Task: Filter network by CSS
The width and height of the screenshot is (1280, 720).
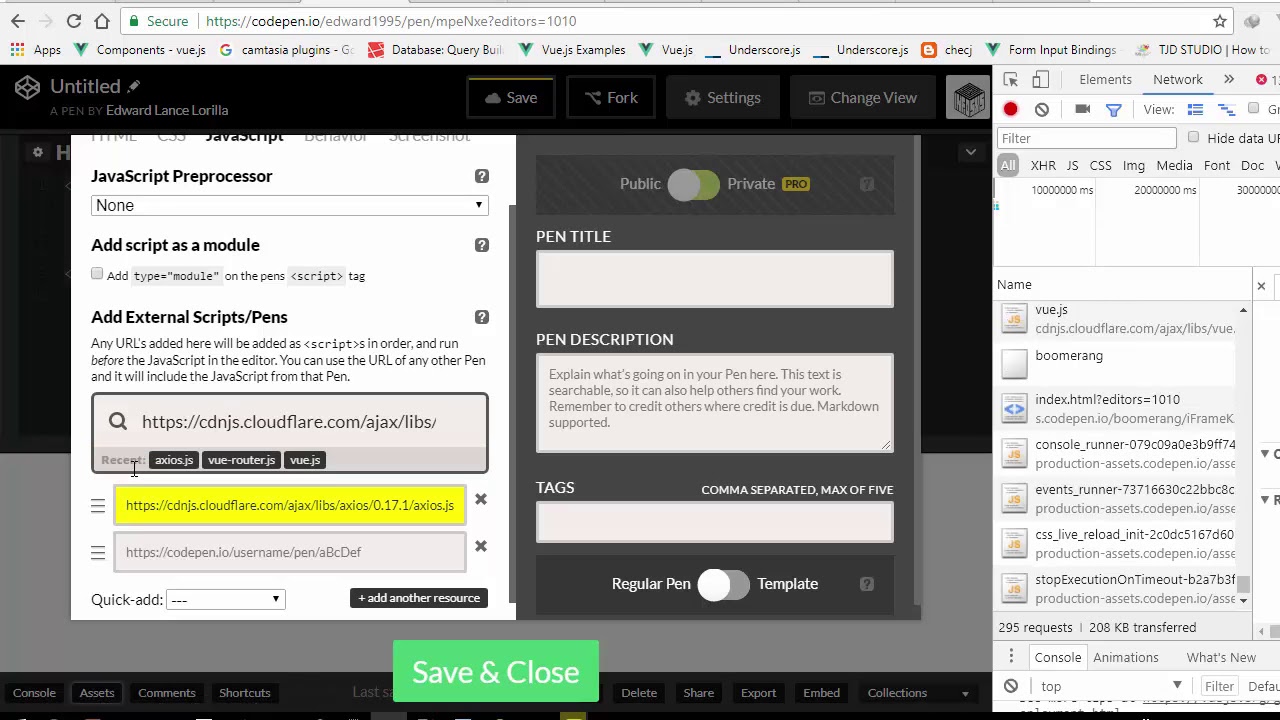Action: click(x=1100, y=166)
